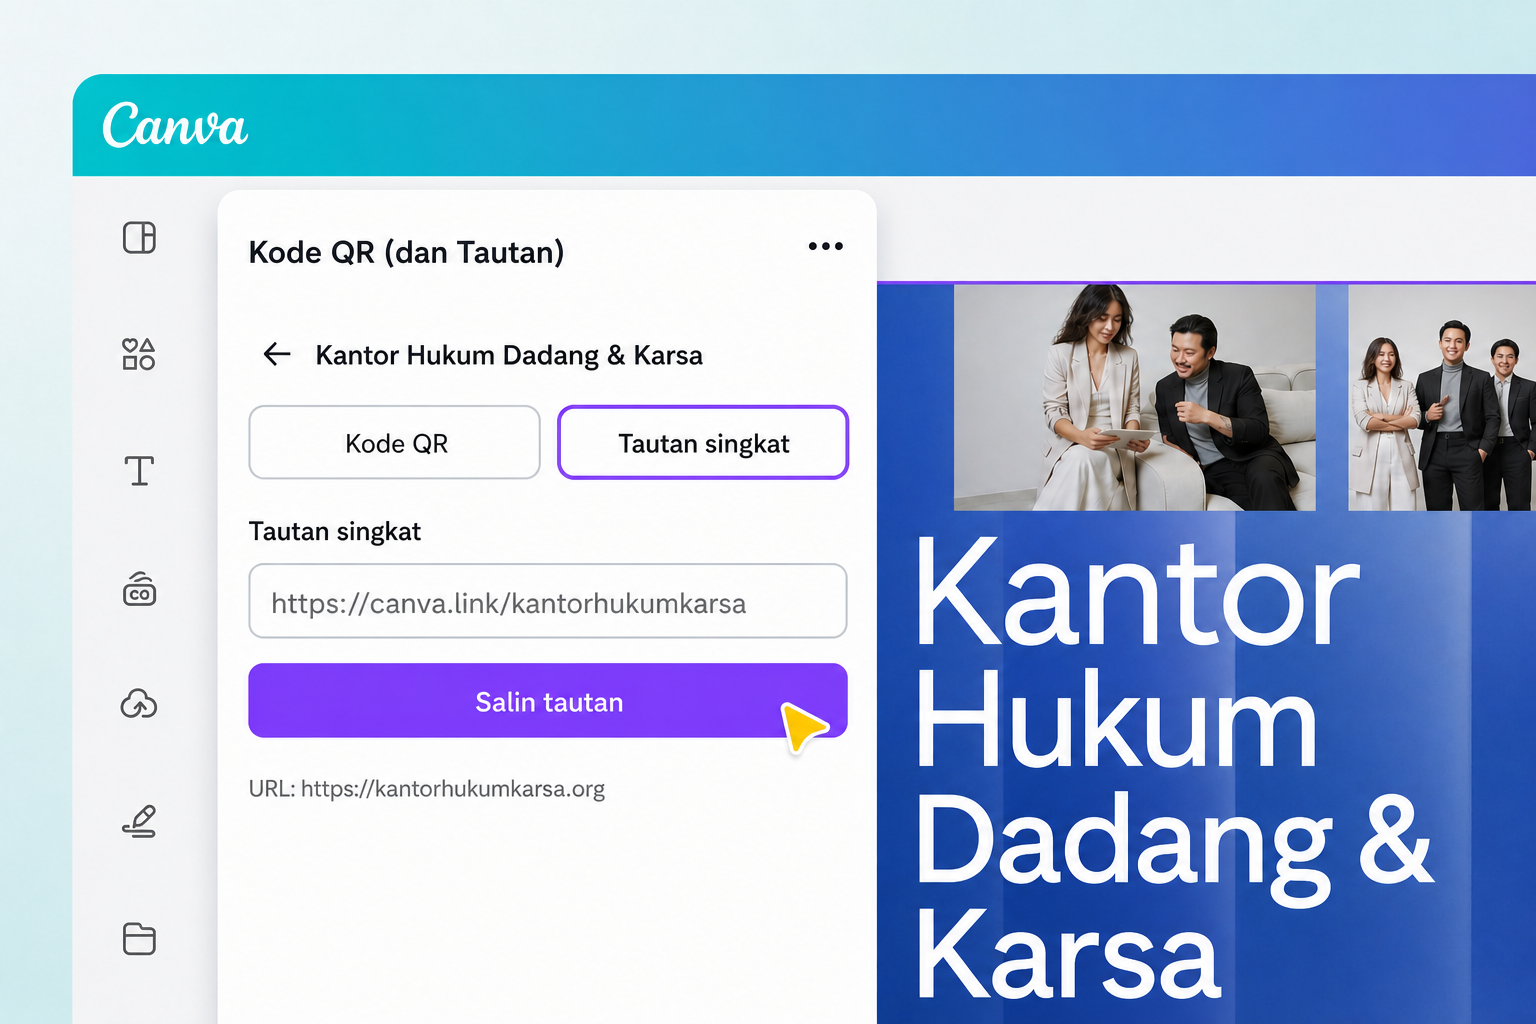Click the 'Tautan singkat' field label
The image size is (1536, 1024).
tap(335, 531)
